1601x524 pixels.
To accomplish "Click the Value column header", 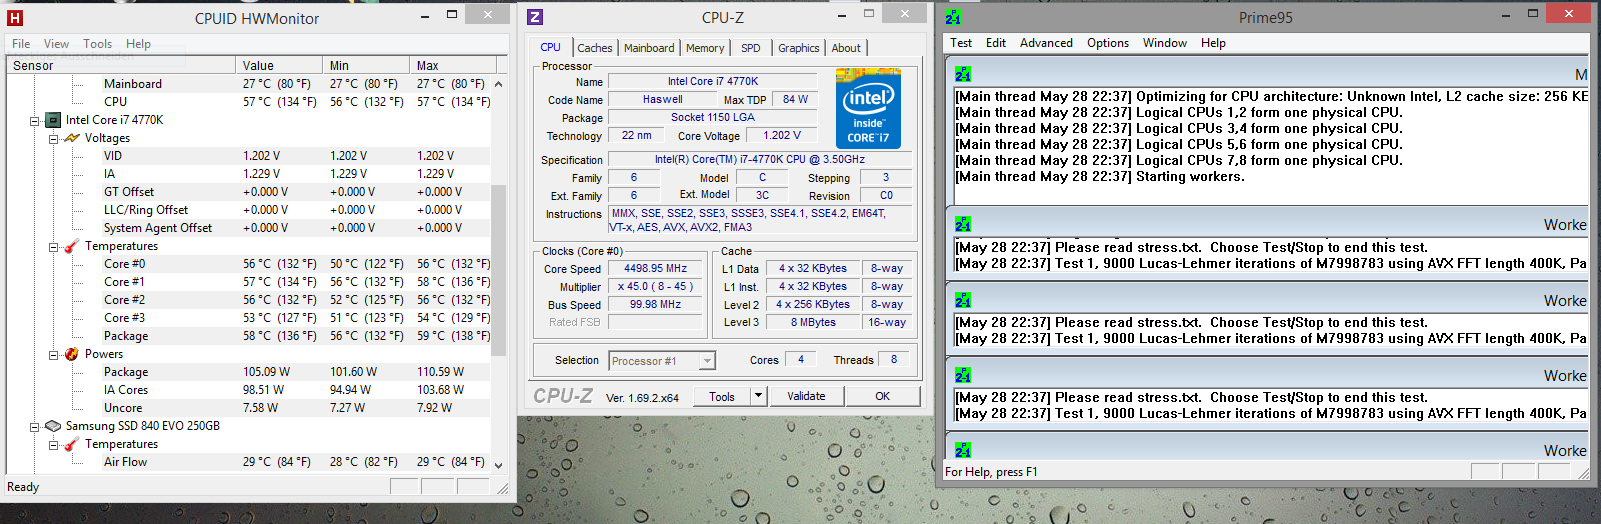I will tap(282, 65).
